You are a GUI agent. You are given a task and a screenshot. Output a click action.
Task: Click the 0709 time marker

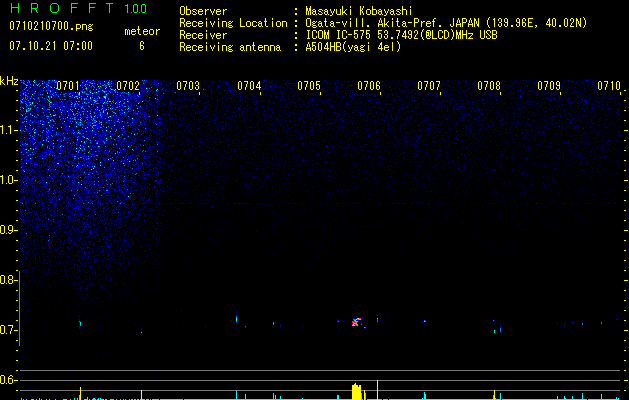(549, 86)
